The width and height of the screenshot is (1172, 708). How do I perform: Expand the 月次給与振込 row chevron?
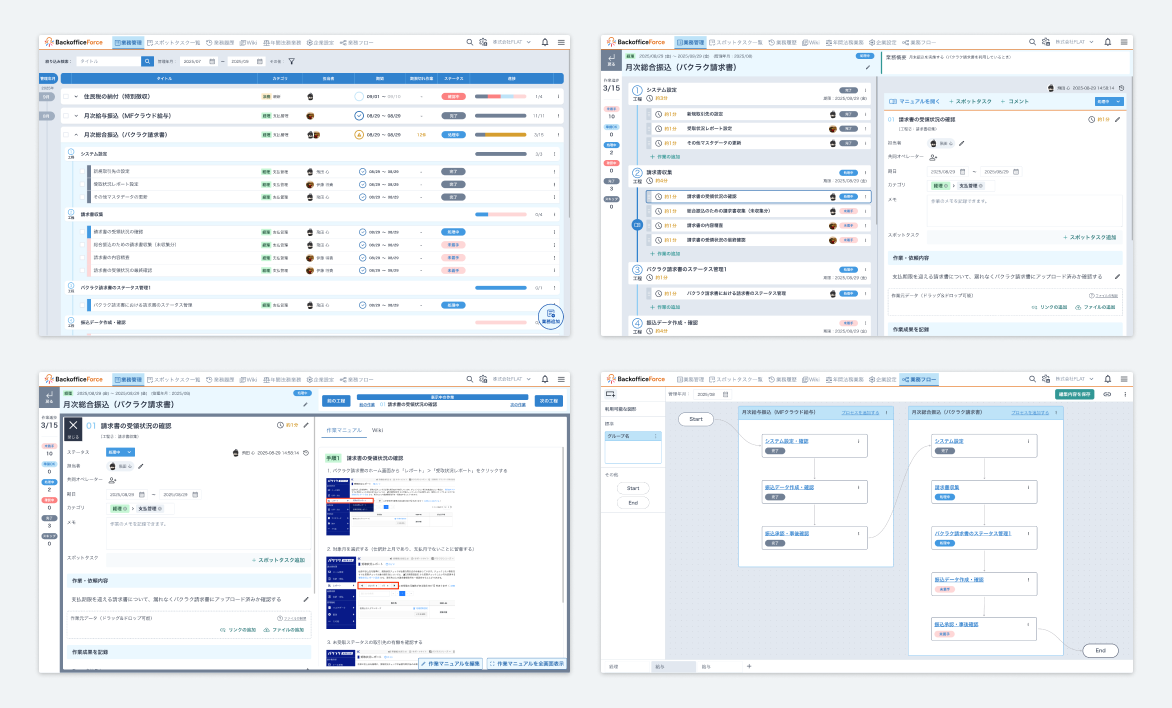coord(75,116)
